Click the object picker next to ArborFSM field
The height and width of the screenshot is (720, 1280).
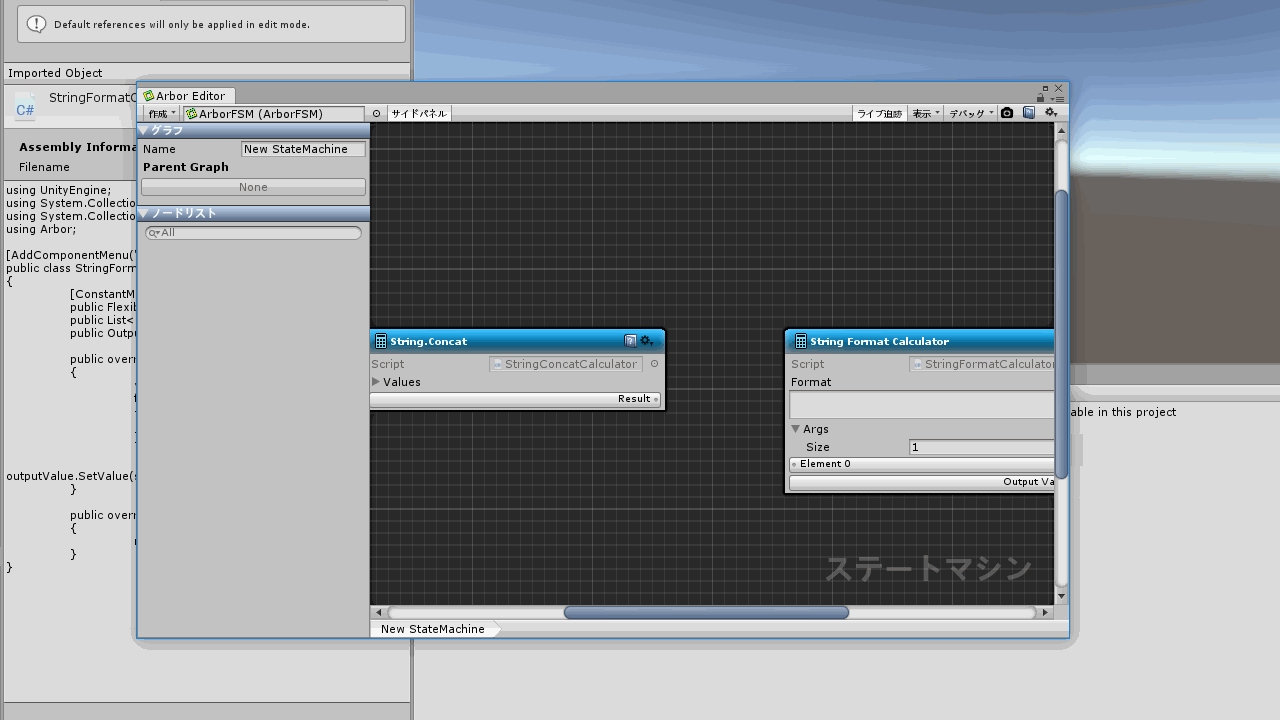click(x=377, y=114)
